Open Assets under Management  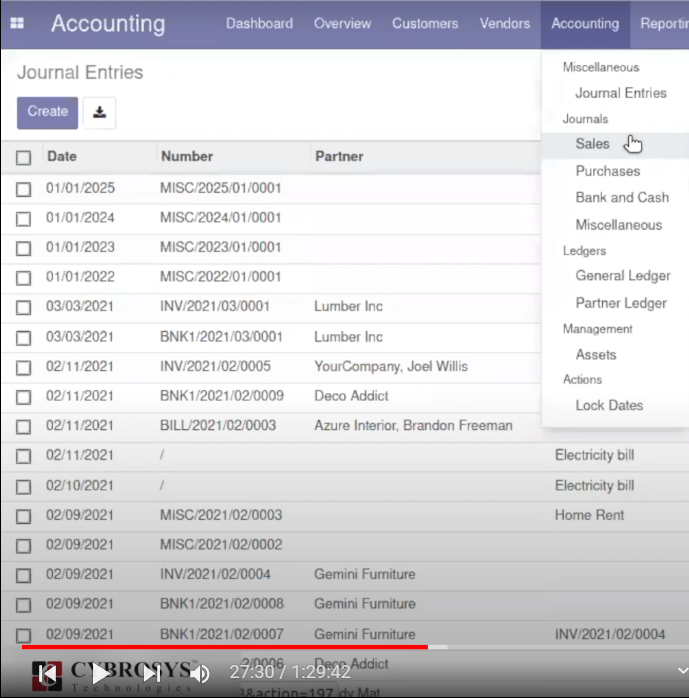coord(596,355)
